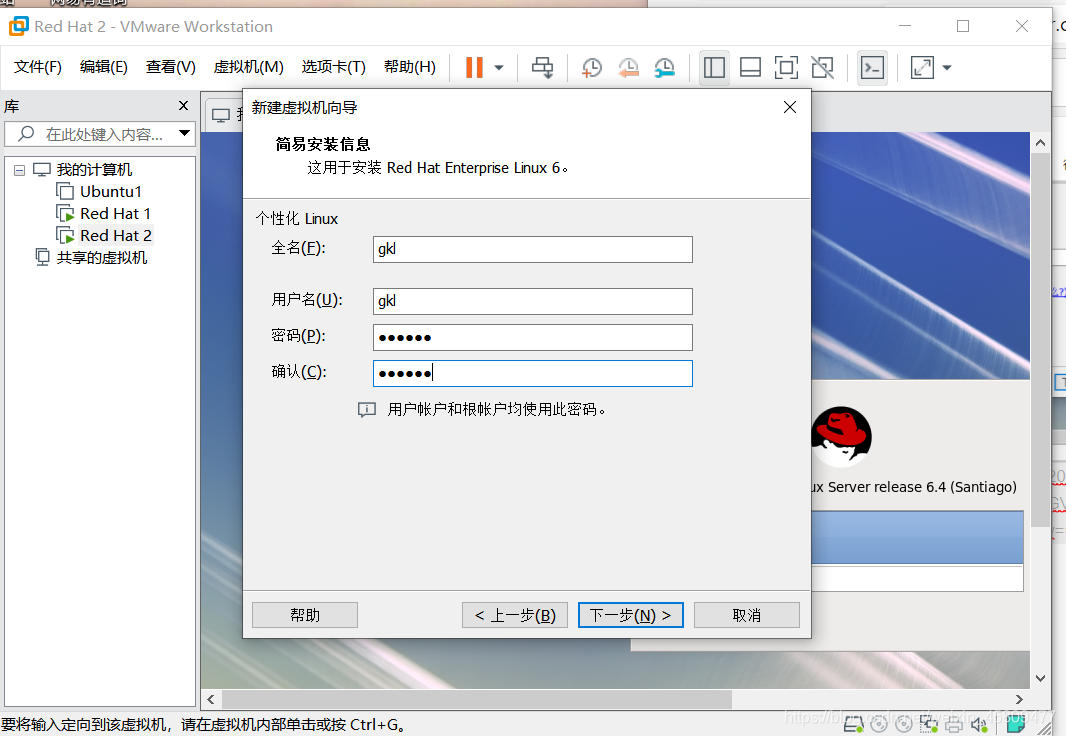The width and height of the screenshot is (1066, 736).
Task: Open the 帮助(H) menu
Action: point(409,67)
